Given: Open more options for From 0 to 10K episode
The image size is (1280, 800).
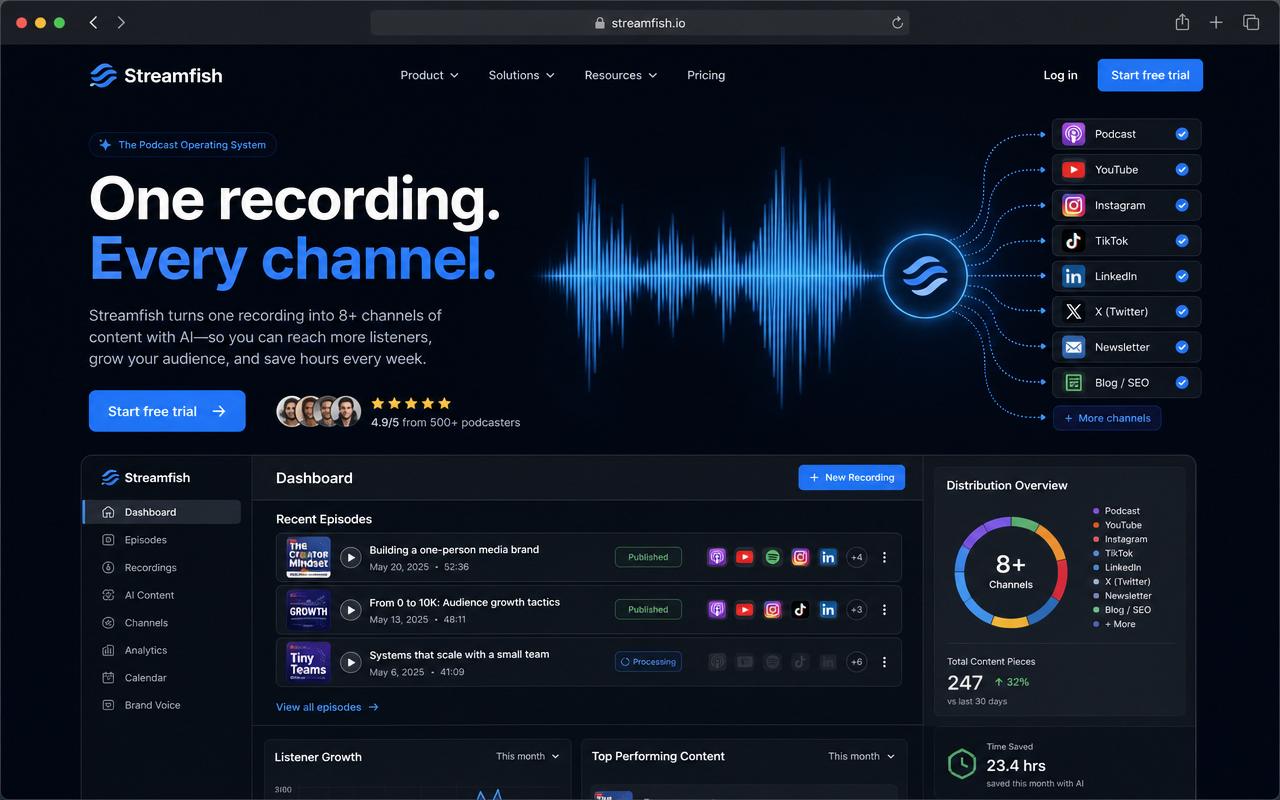Looking at the screenshot, I should pyautogui.click(x=884, y=609).
